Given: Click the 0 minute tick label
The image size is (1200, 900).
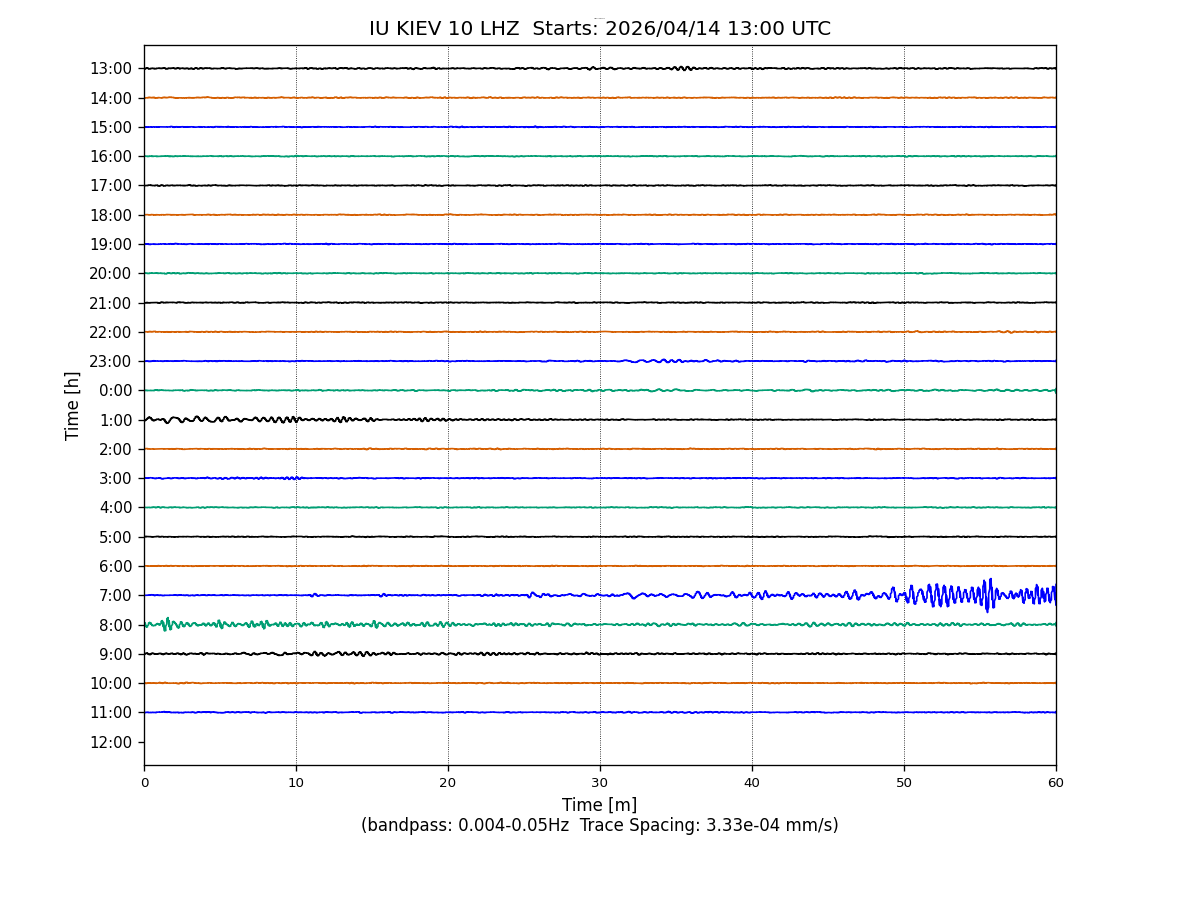Looking at the screenshot, I should (x=144, y=783).
